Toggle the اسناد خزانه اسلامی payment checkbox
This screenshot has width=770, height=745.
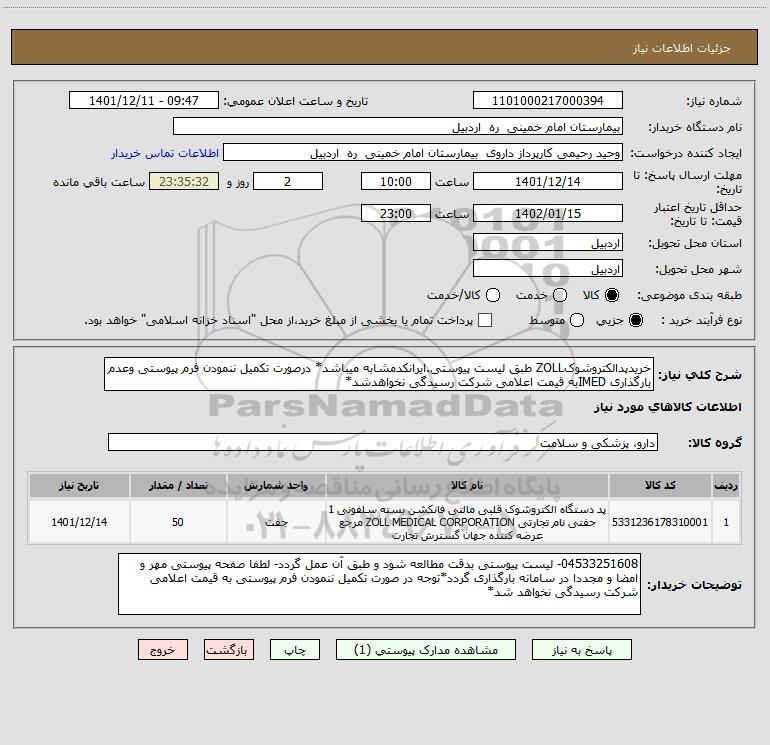point(485,320)
